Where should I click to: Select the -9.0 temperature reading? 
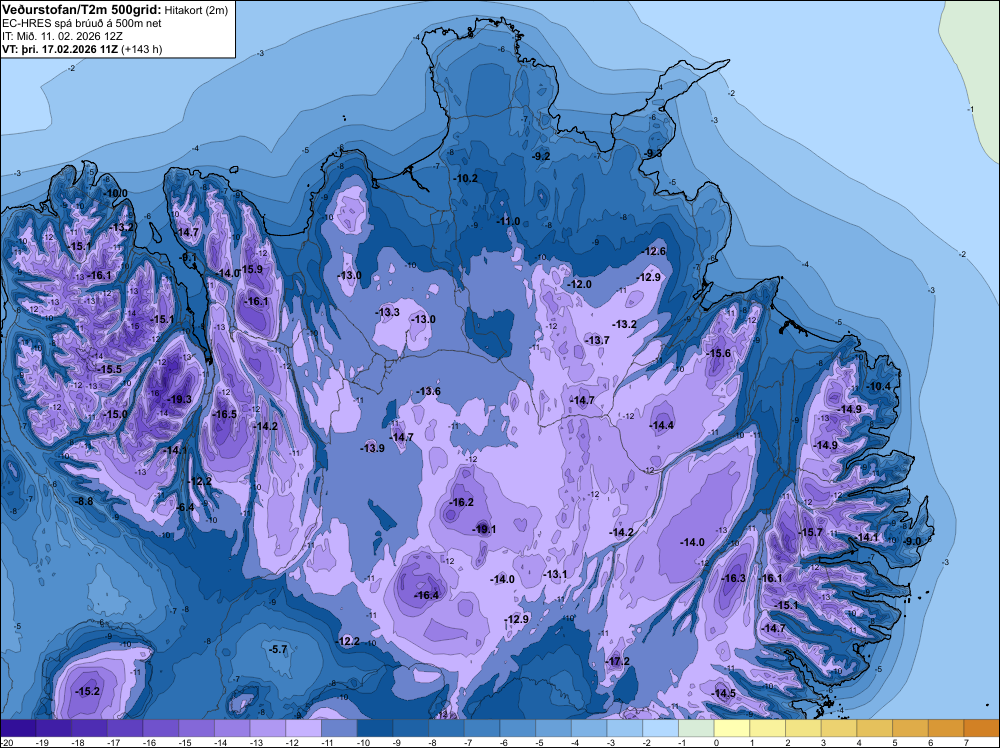[913, 541]
